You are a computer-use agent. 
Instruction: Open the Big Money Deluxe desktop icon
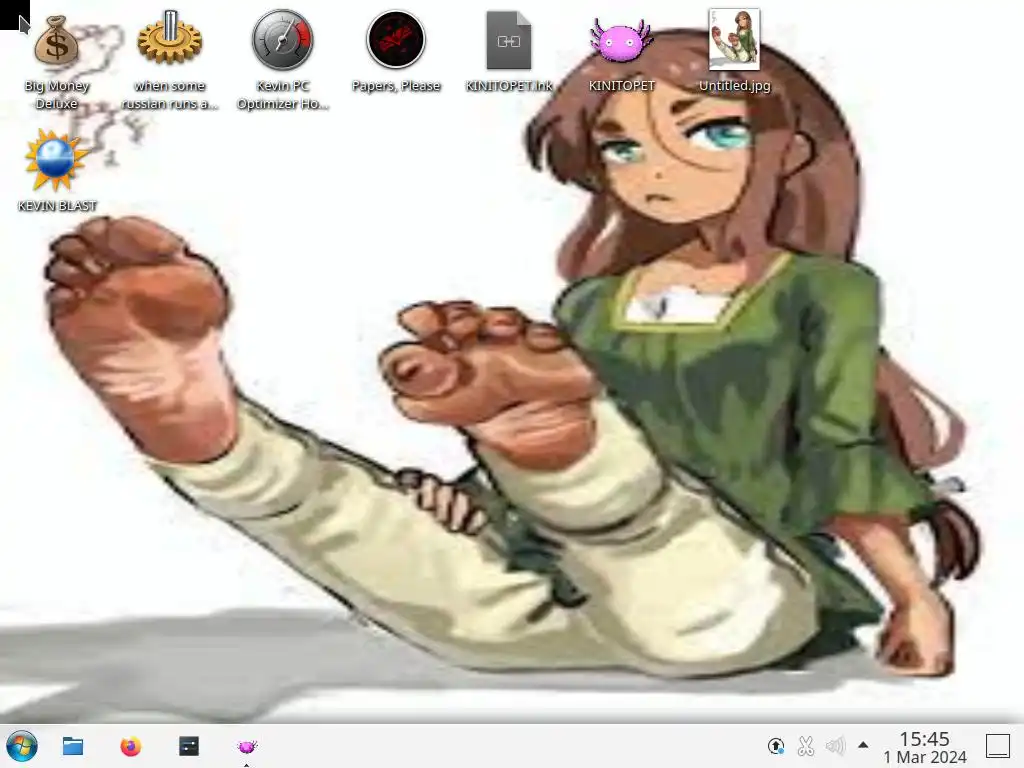click(56, 40)
